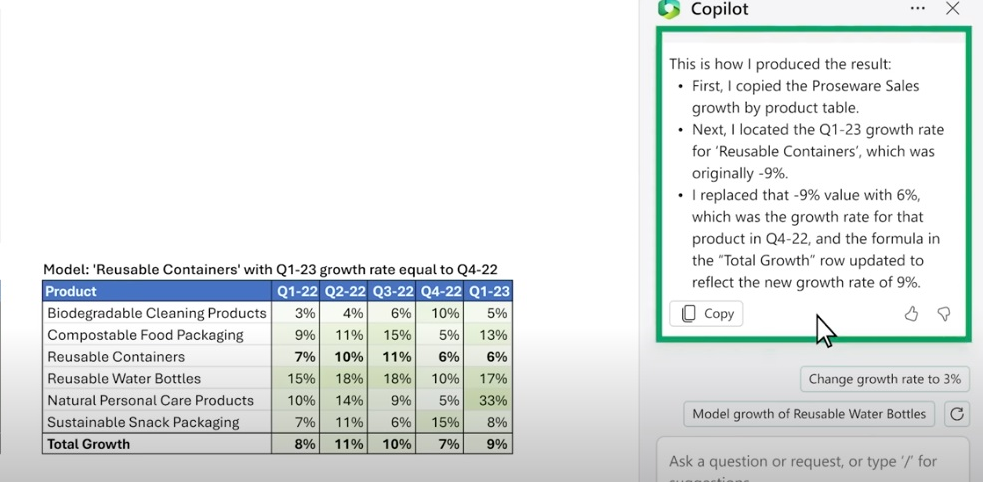This screenshot has width=983, height=482.
Task: Give the response a thumbs down
Action: point(943,314)
